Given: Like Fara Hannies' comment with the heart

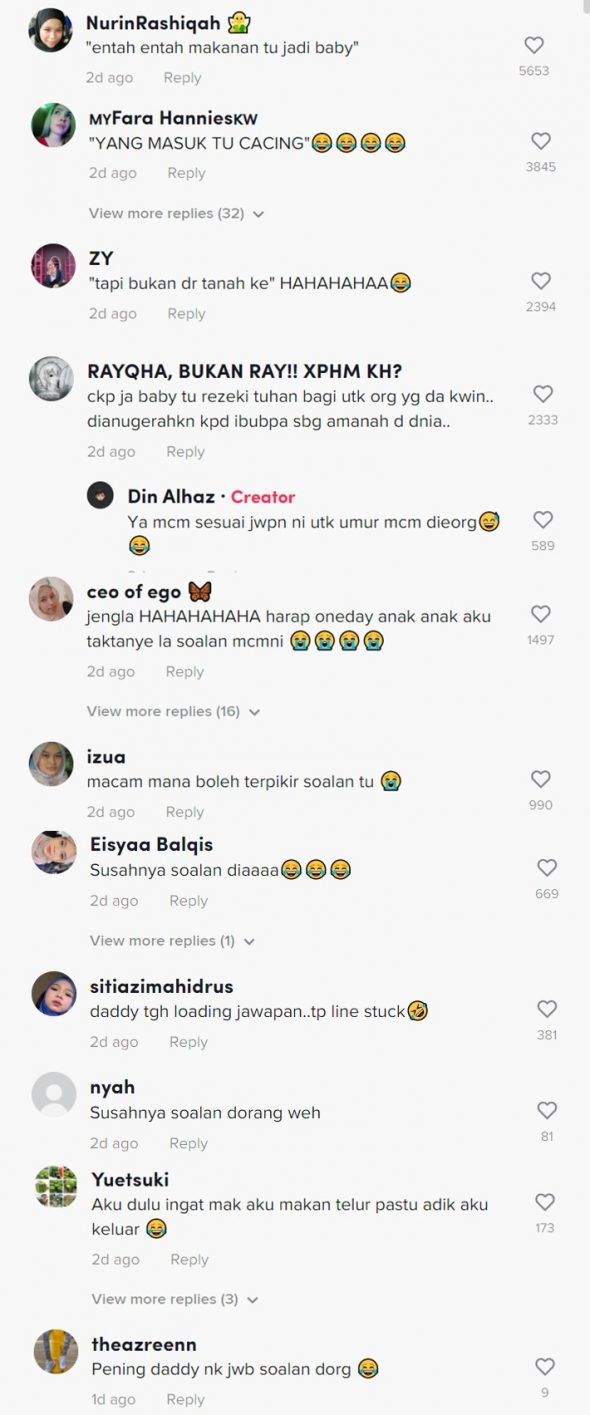Looking at the screenshot, I should tap(541, 141).
